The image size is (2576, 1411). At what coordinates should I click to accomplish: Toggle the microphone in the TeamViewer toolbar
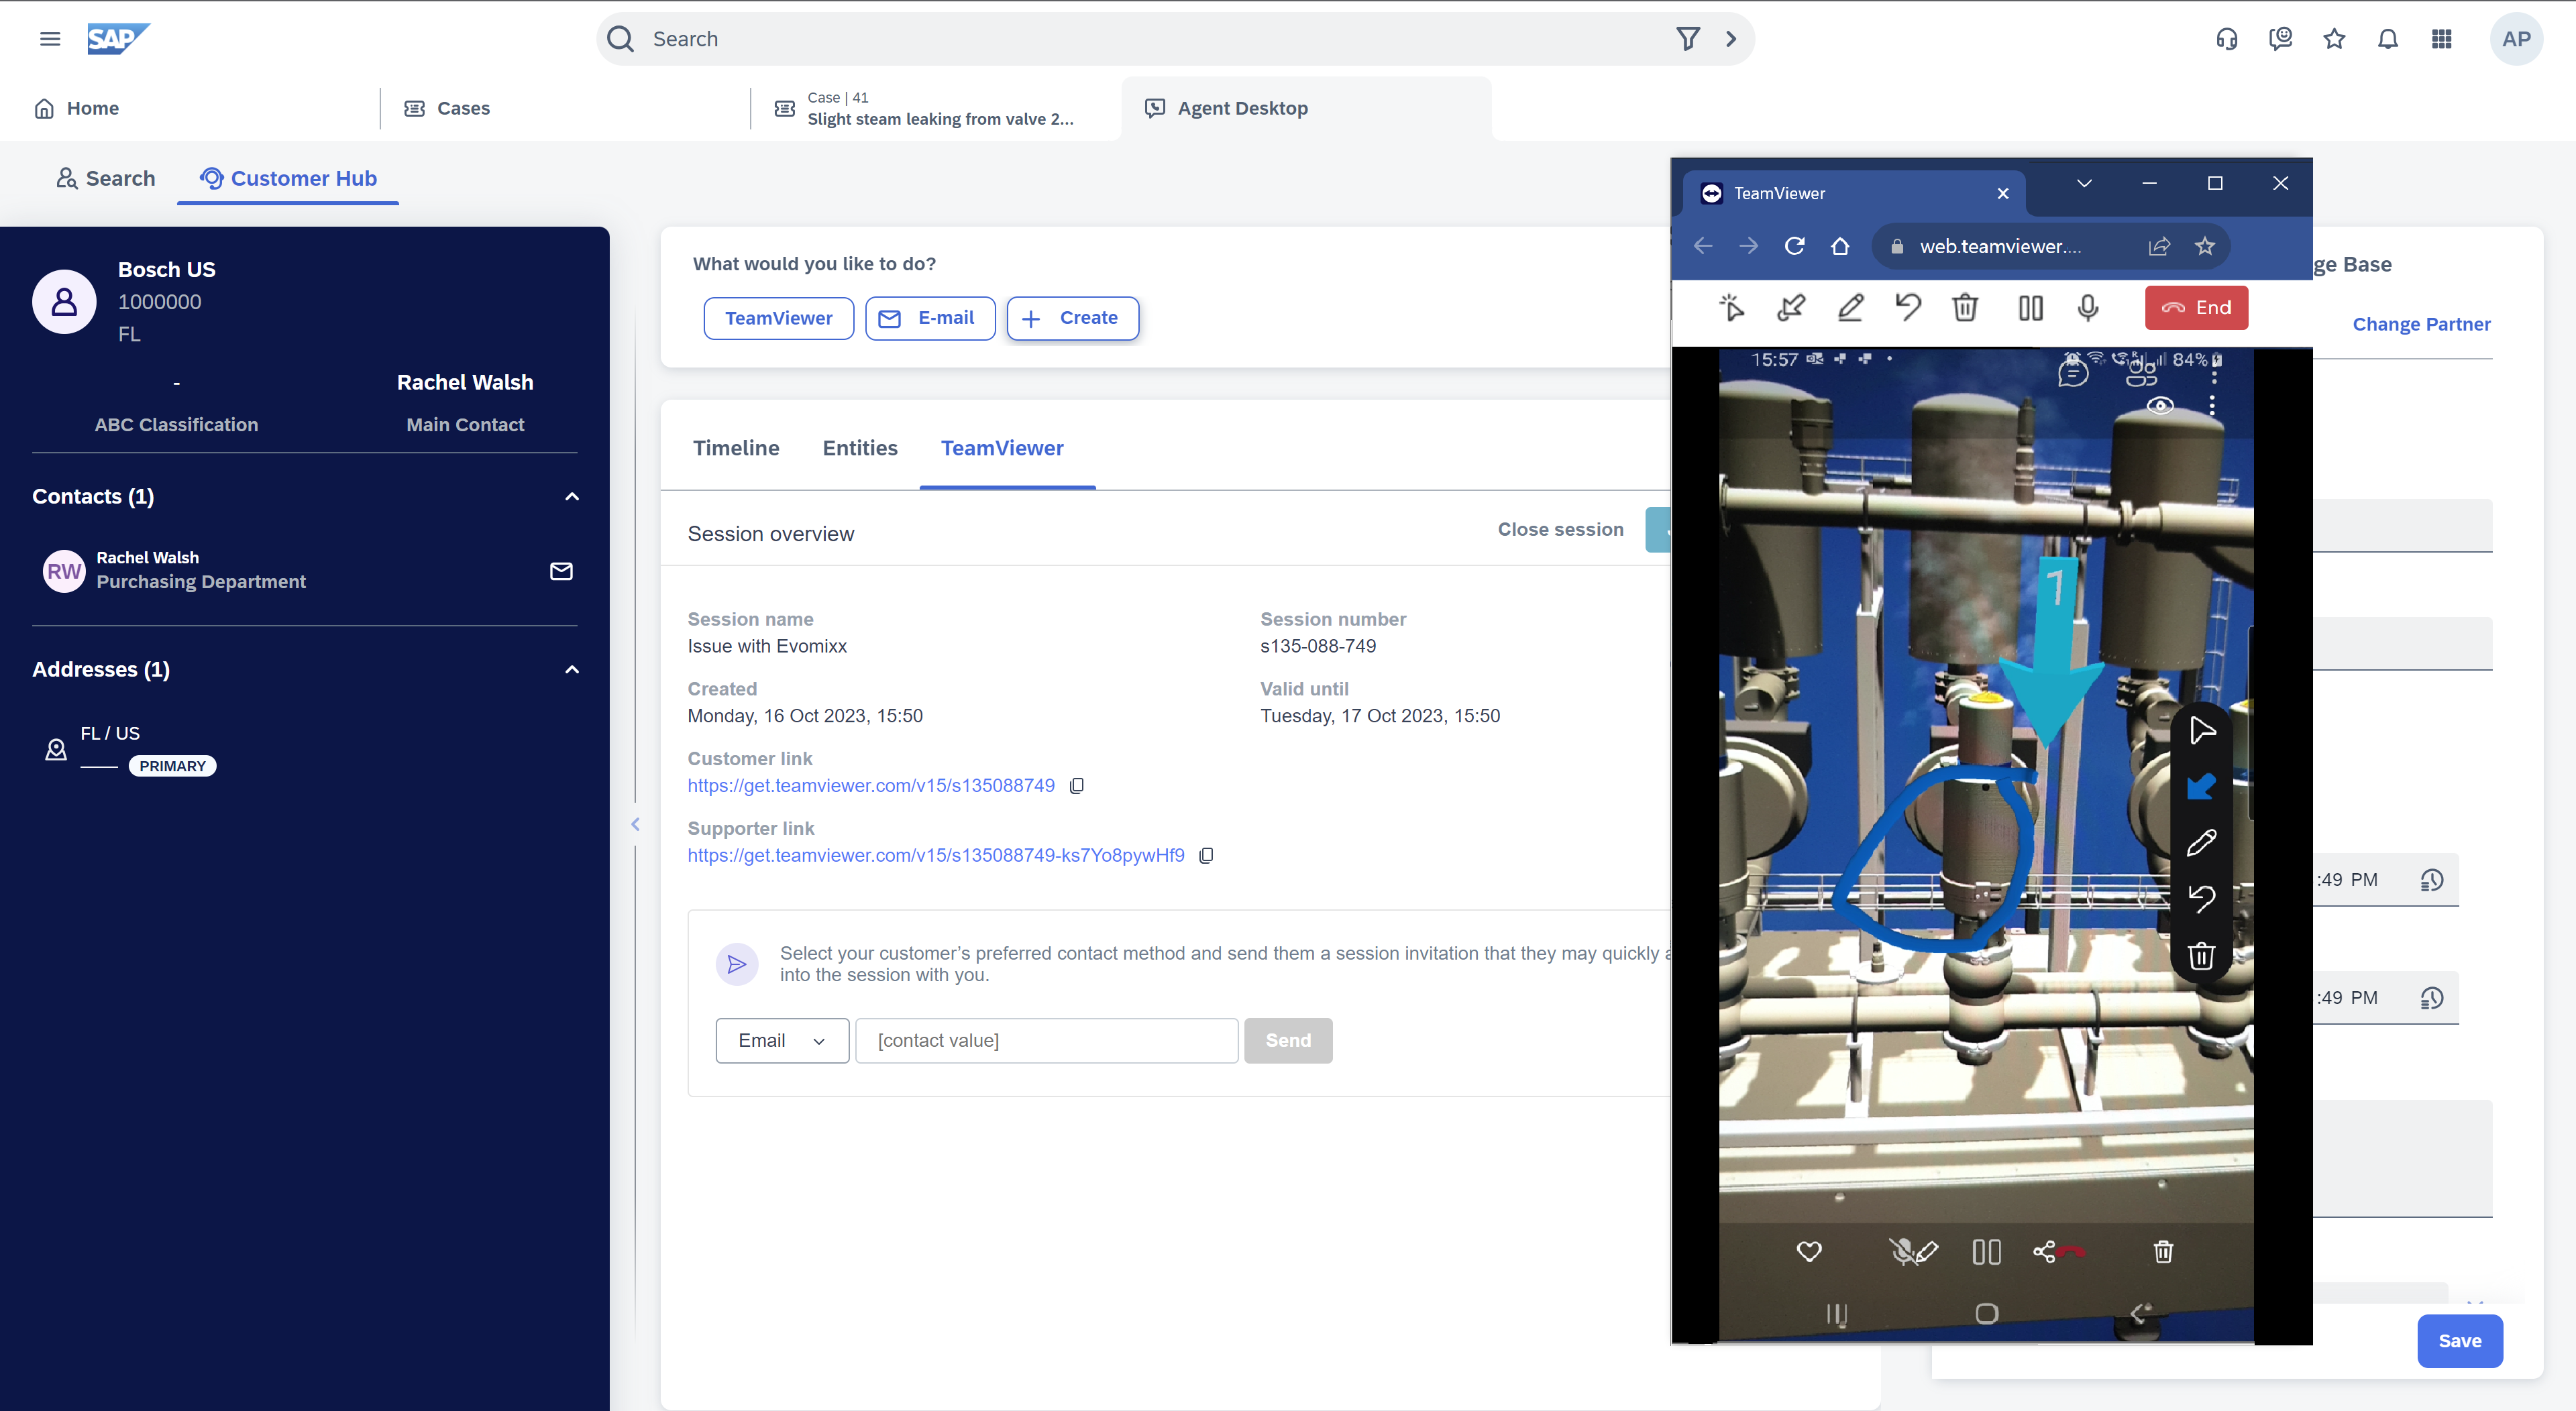2087,308
